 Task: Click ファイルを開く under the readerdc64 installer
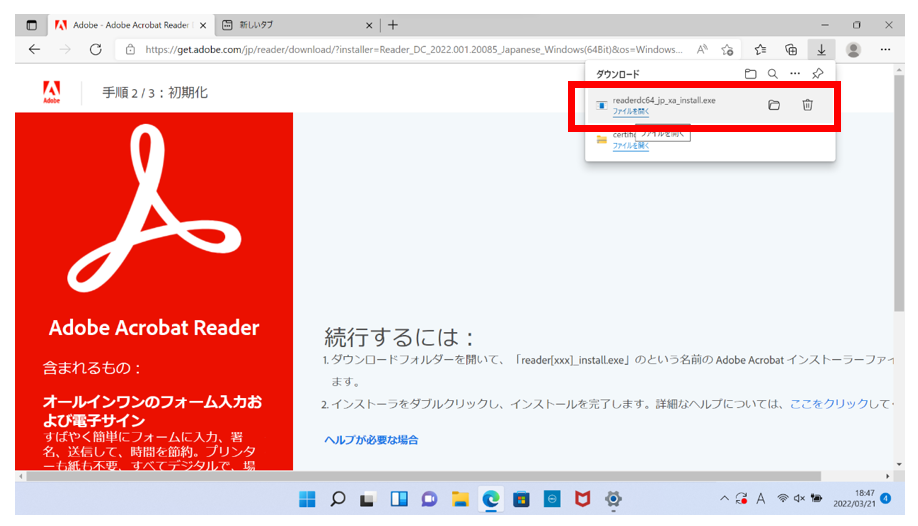coord(631,111)
